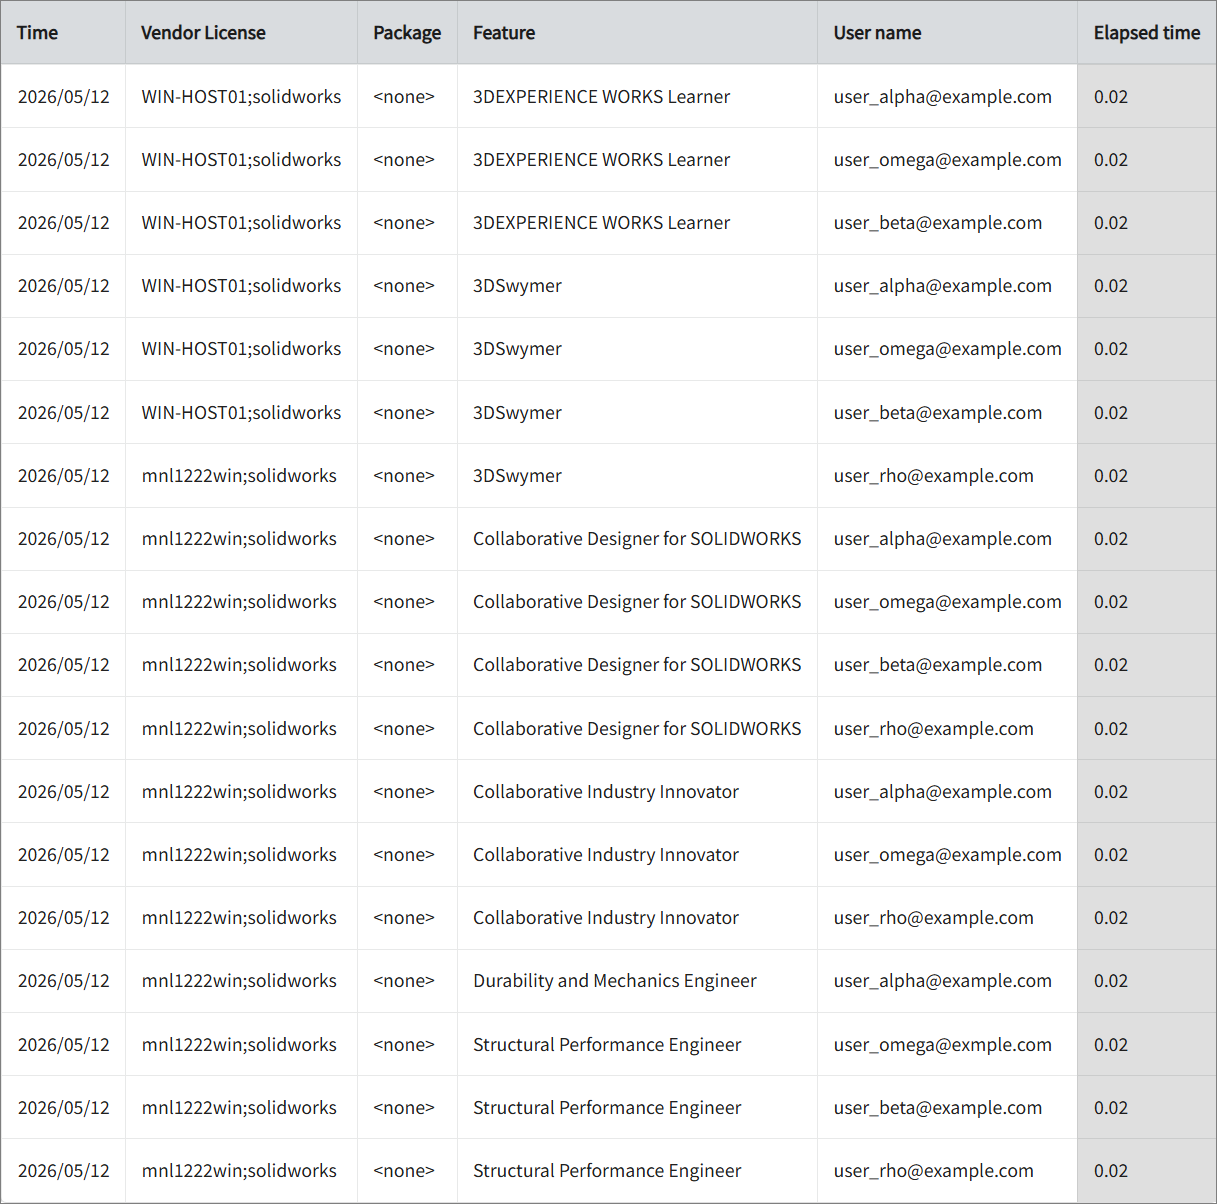Click the 3DEXPERIENCE WORKS Learner feature for user_beta
This screenshot has height=1204, width=1217.
[x=602, y=223]
